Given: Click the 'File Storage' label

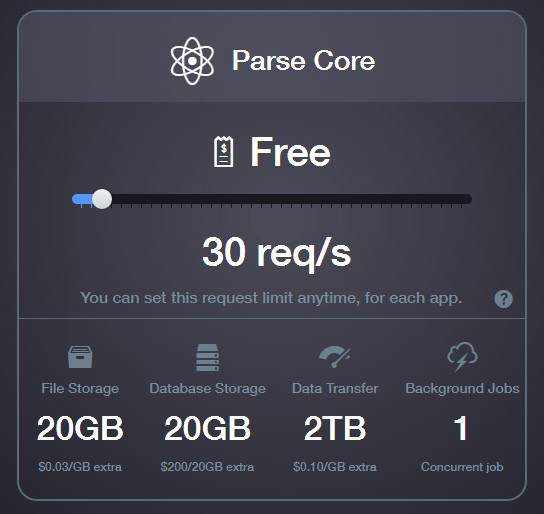Looking at the screenshot, I should point(80,388).
